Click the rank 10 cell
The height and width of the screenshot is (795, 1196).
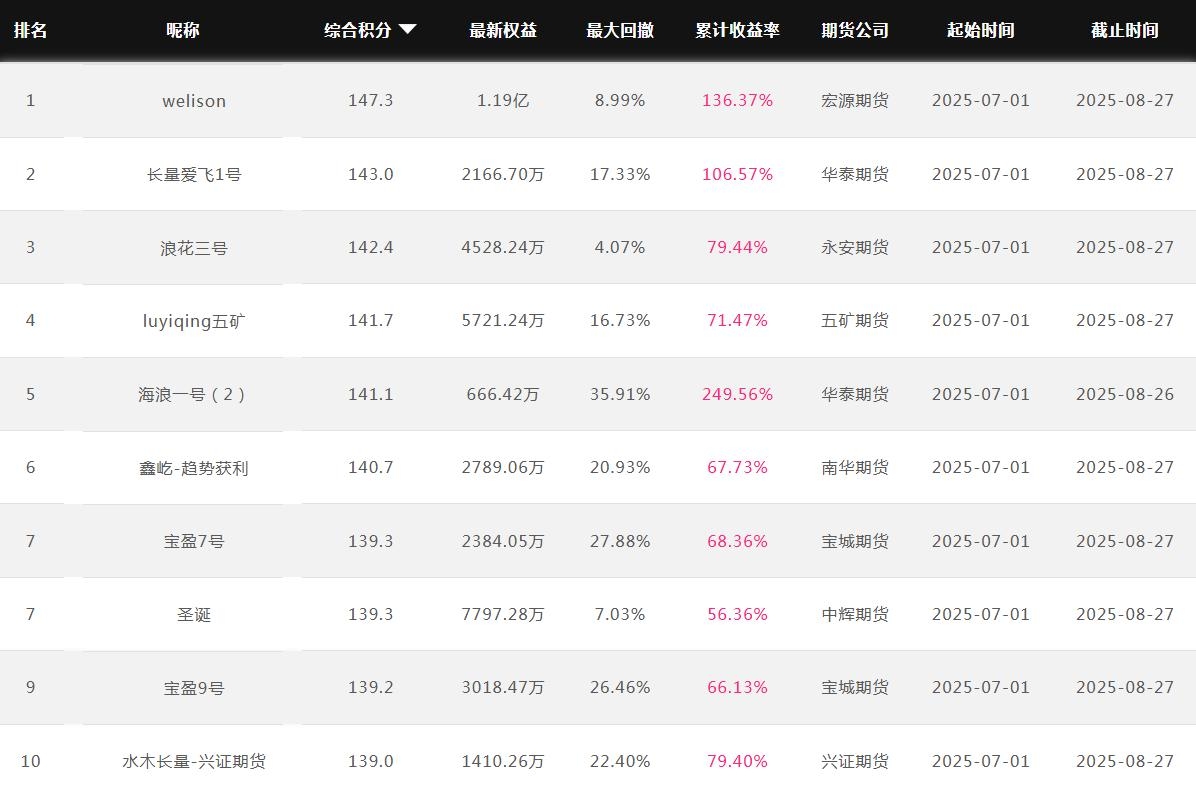point(31,761)
